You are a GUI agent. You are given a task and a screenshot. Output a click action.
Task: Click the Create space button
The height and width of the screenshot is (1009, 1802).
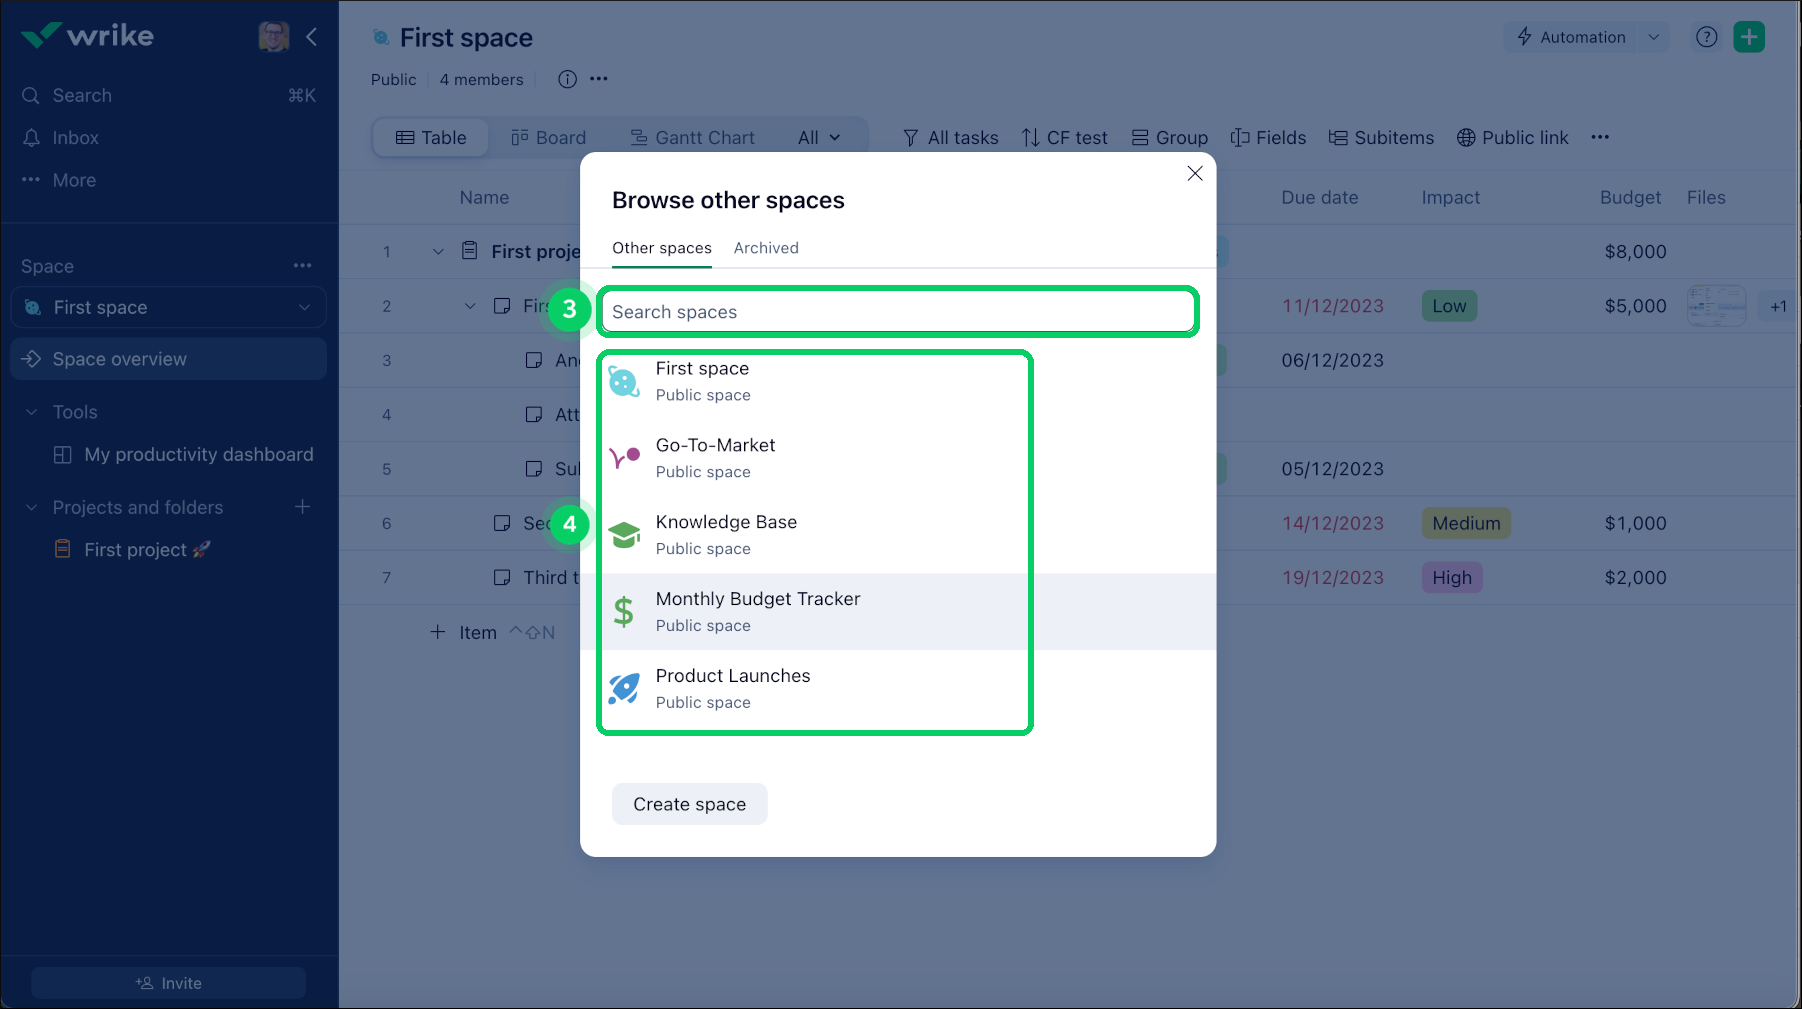click(689, 803)
